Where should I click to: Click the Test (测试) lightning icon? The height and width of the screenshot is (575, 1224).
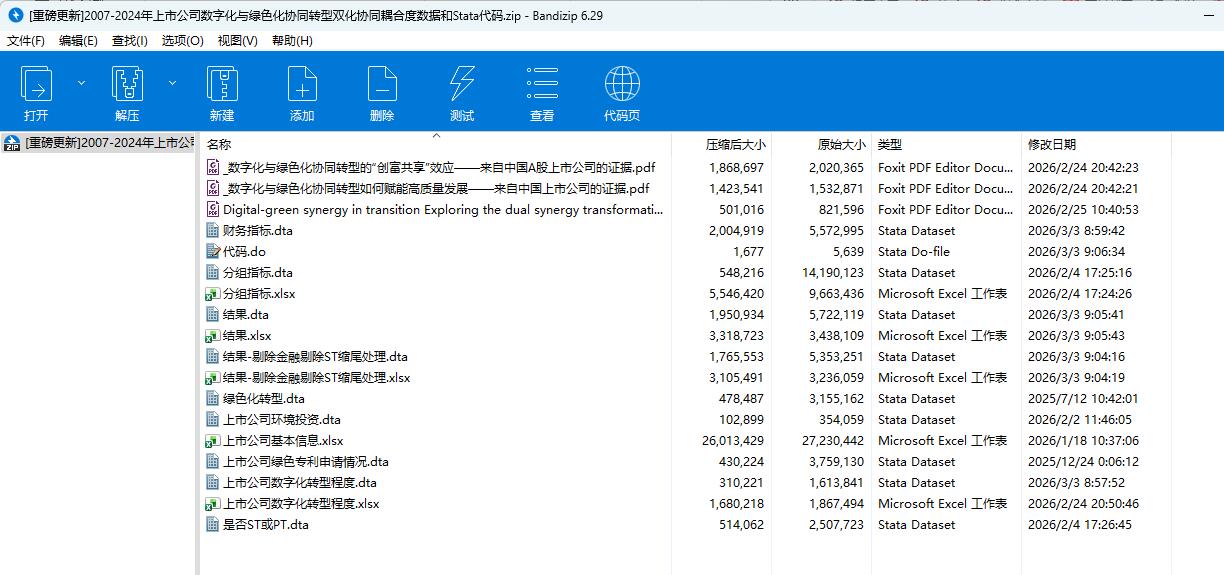coord(462,83)
